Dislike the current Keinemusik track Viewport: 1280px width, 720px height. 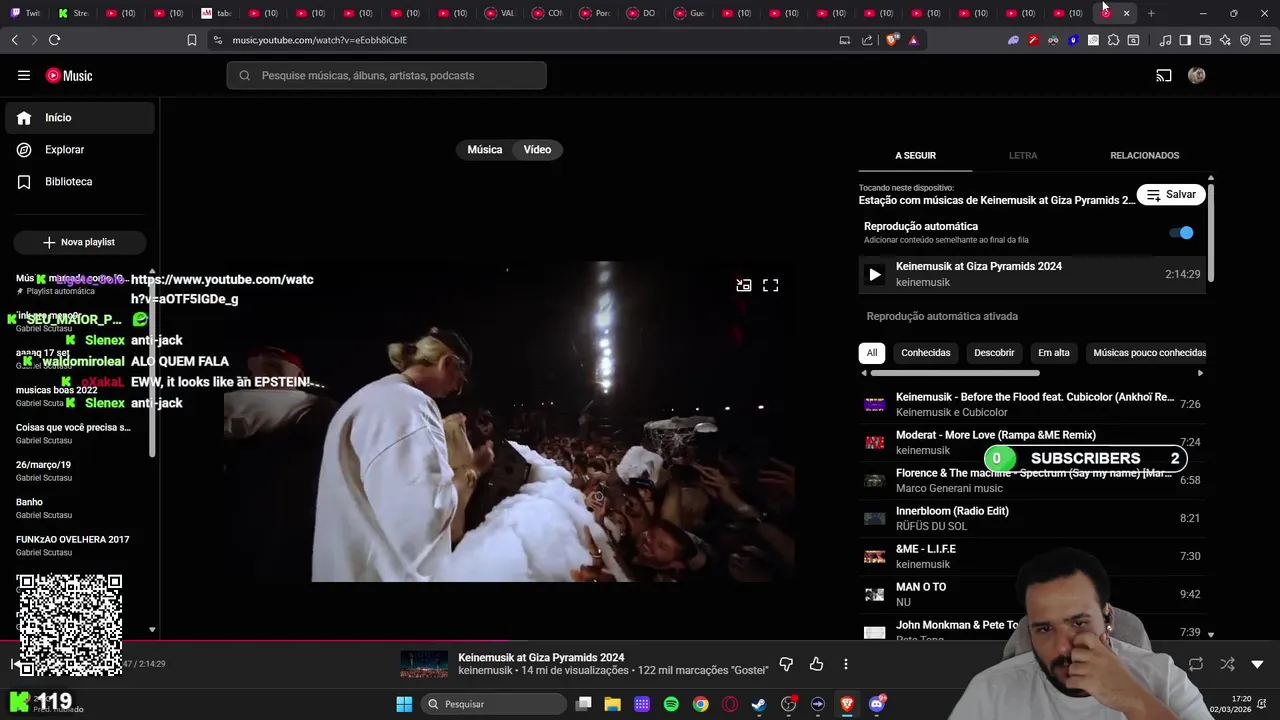point(786,664)
